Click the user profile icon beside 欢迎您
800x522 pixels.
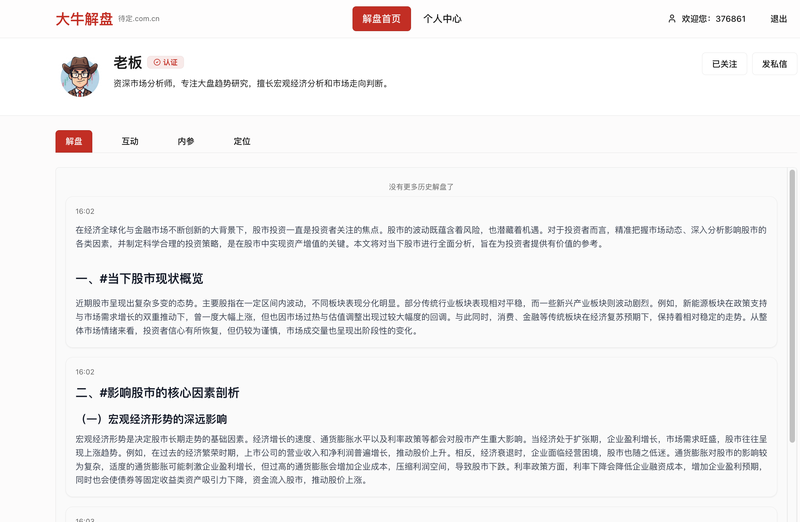click(x=672, y=19)
